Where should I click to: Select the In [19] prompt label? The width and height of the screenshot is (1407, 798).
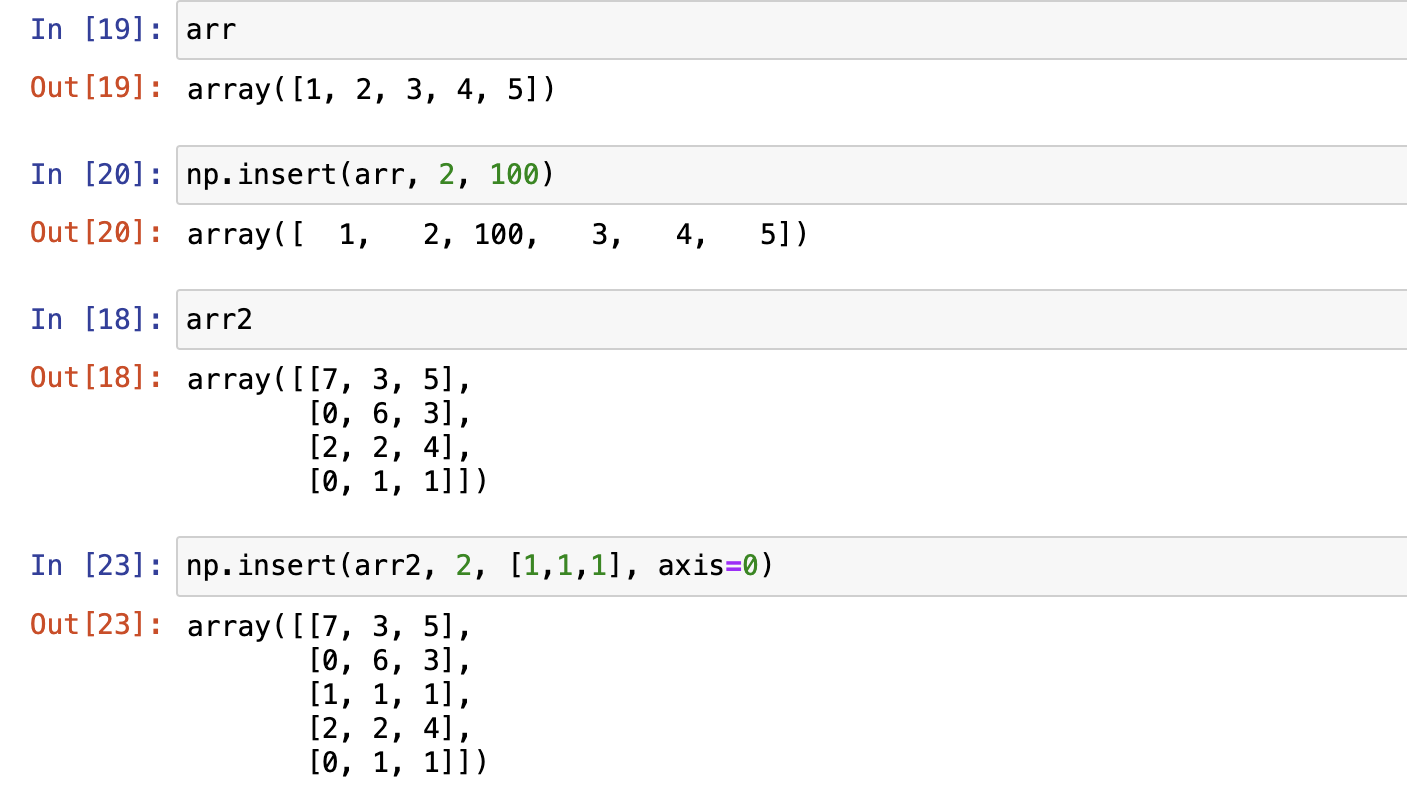point(95,30)
